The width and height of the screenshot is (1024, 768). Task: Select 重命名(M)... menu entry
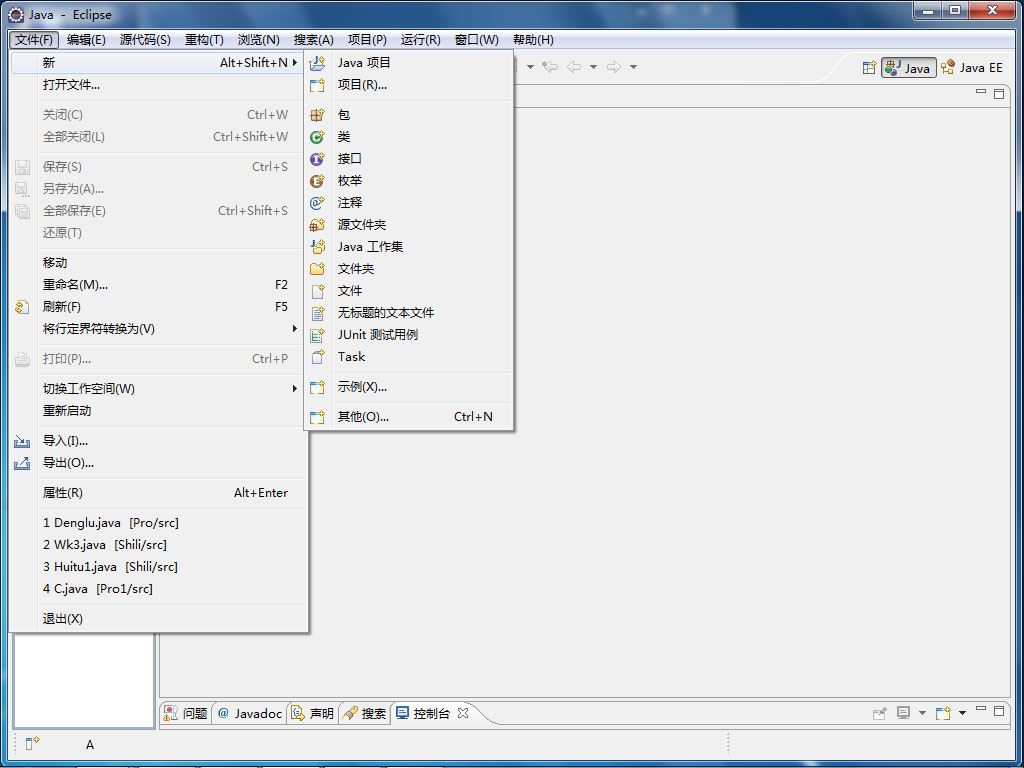(159, 285)
